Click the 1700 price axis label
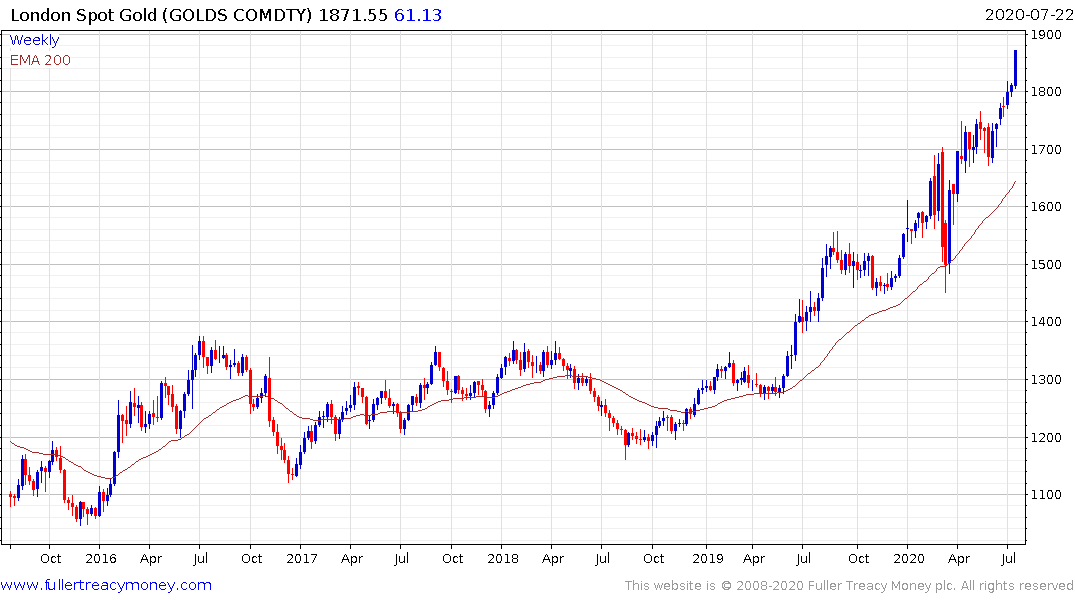Viewport: 1075px width, 600px height. tap(1047, 149)
